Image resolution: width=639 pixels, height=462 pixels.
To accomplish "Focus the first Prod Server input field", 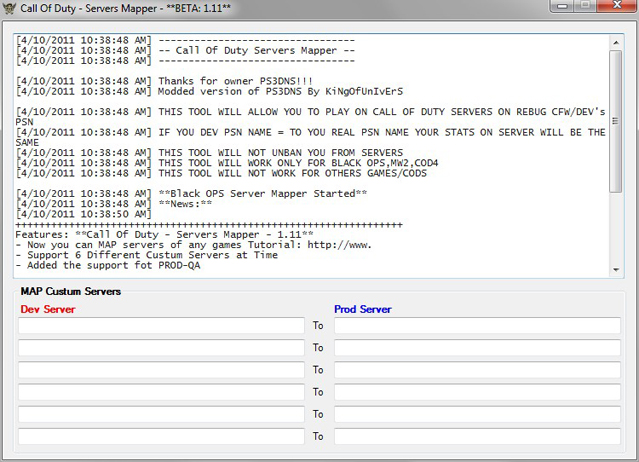I will click(x=477, y=326).
